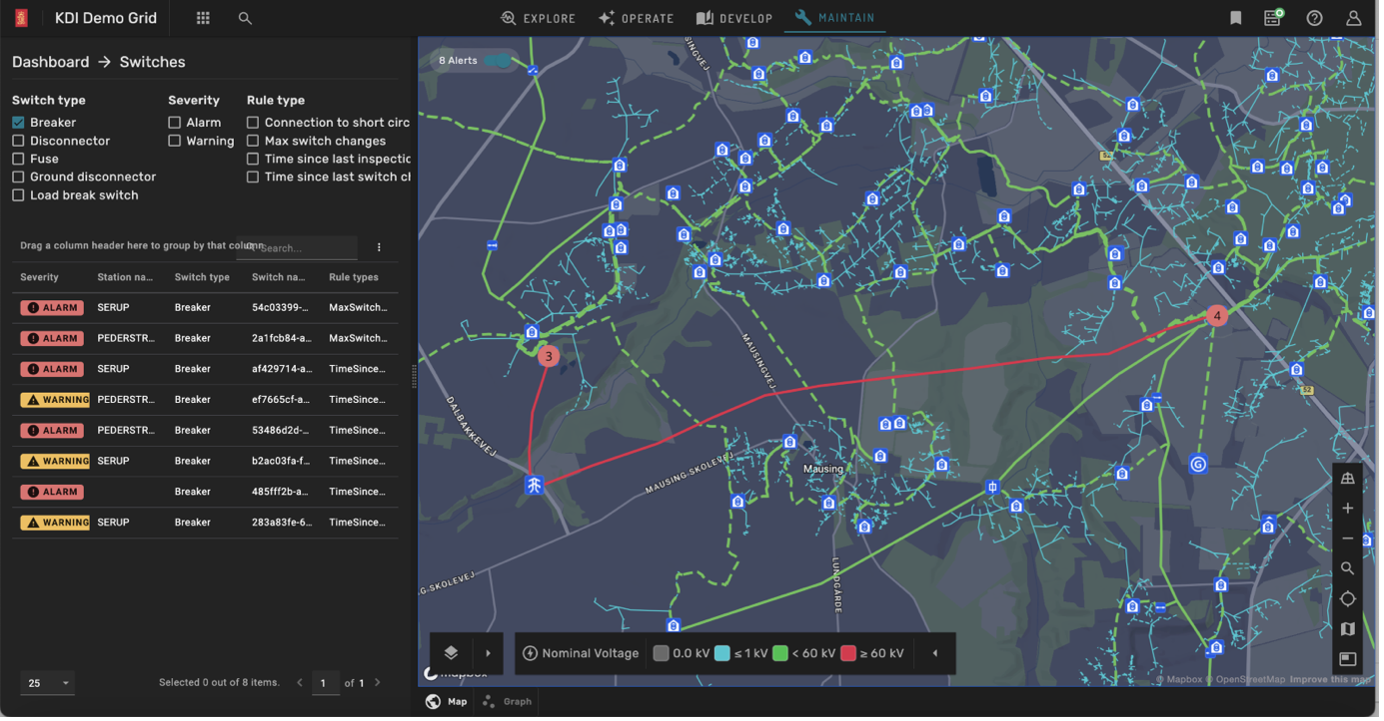
Task: Select row with switch 485fff2b
Action: [206, 493]
